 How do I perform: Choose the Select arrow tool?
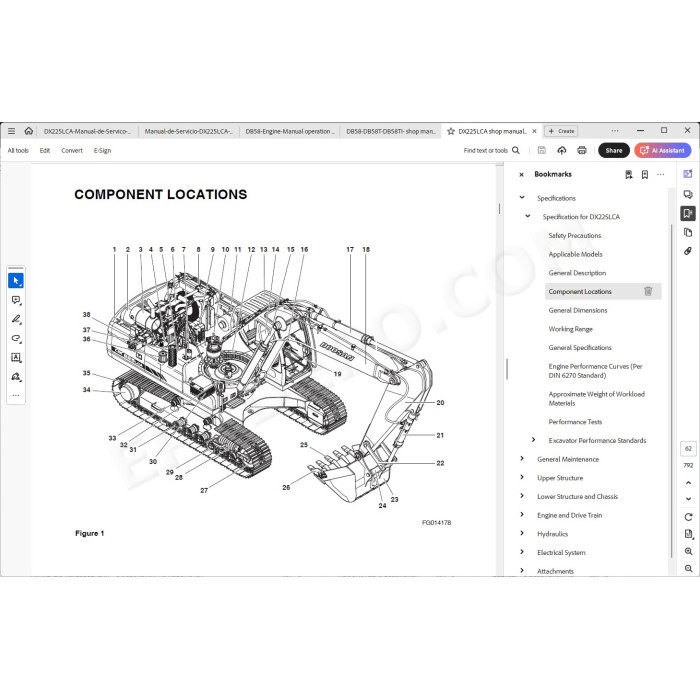16,281
